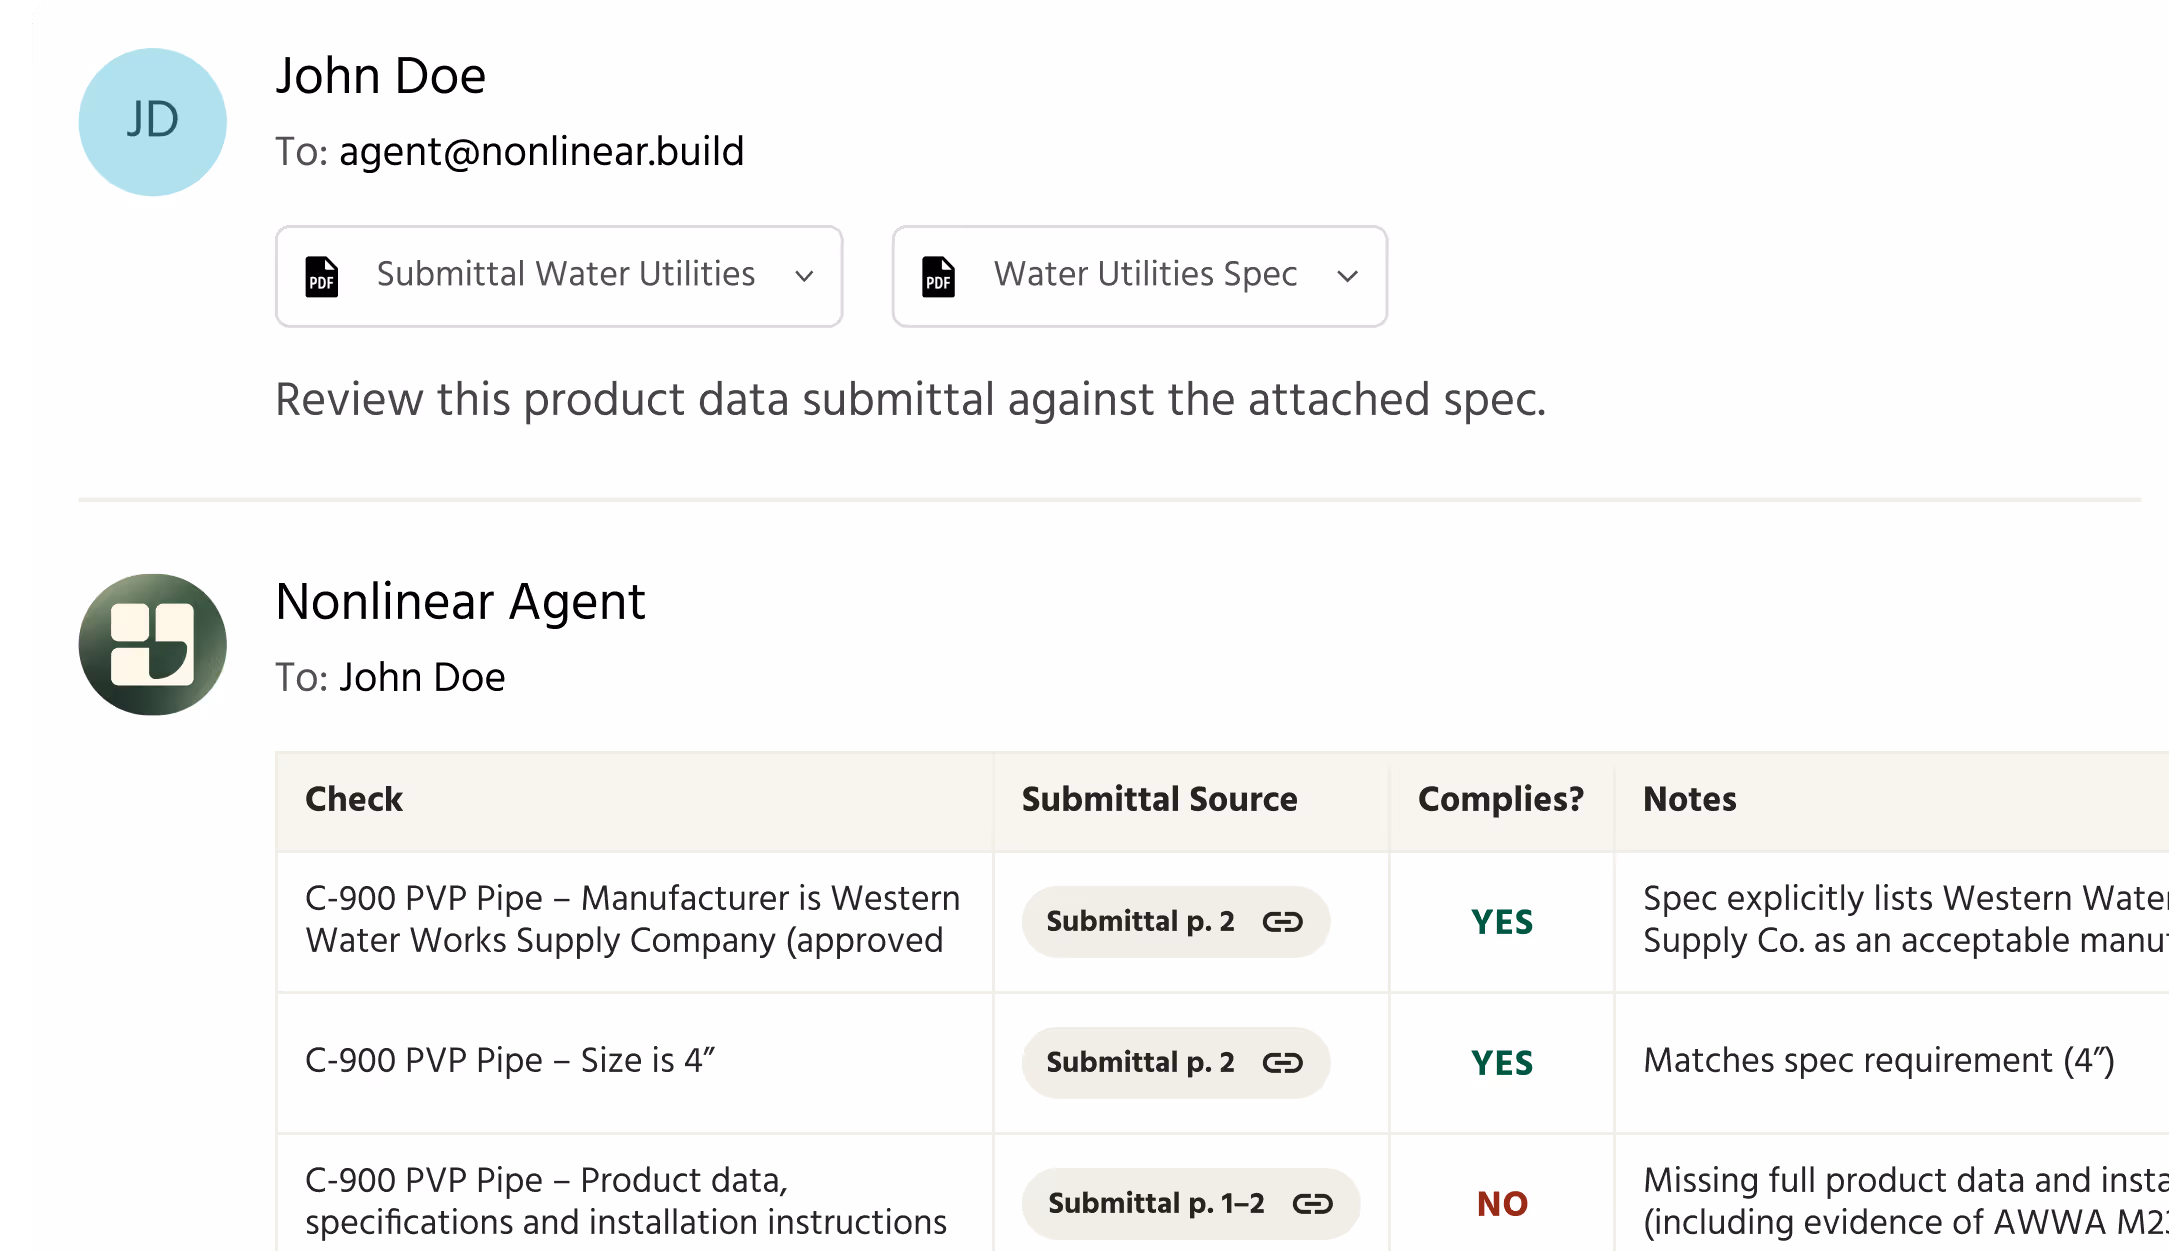
Task: Click the JD avatar circle
Action: 152,122
